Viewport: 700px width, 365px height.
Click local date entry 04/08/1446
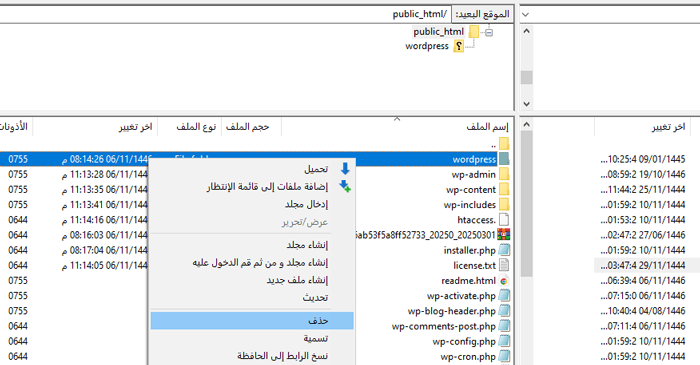(x=642, y=311)
